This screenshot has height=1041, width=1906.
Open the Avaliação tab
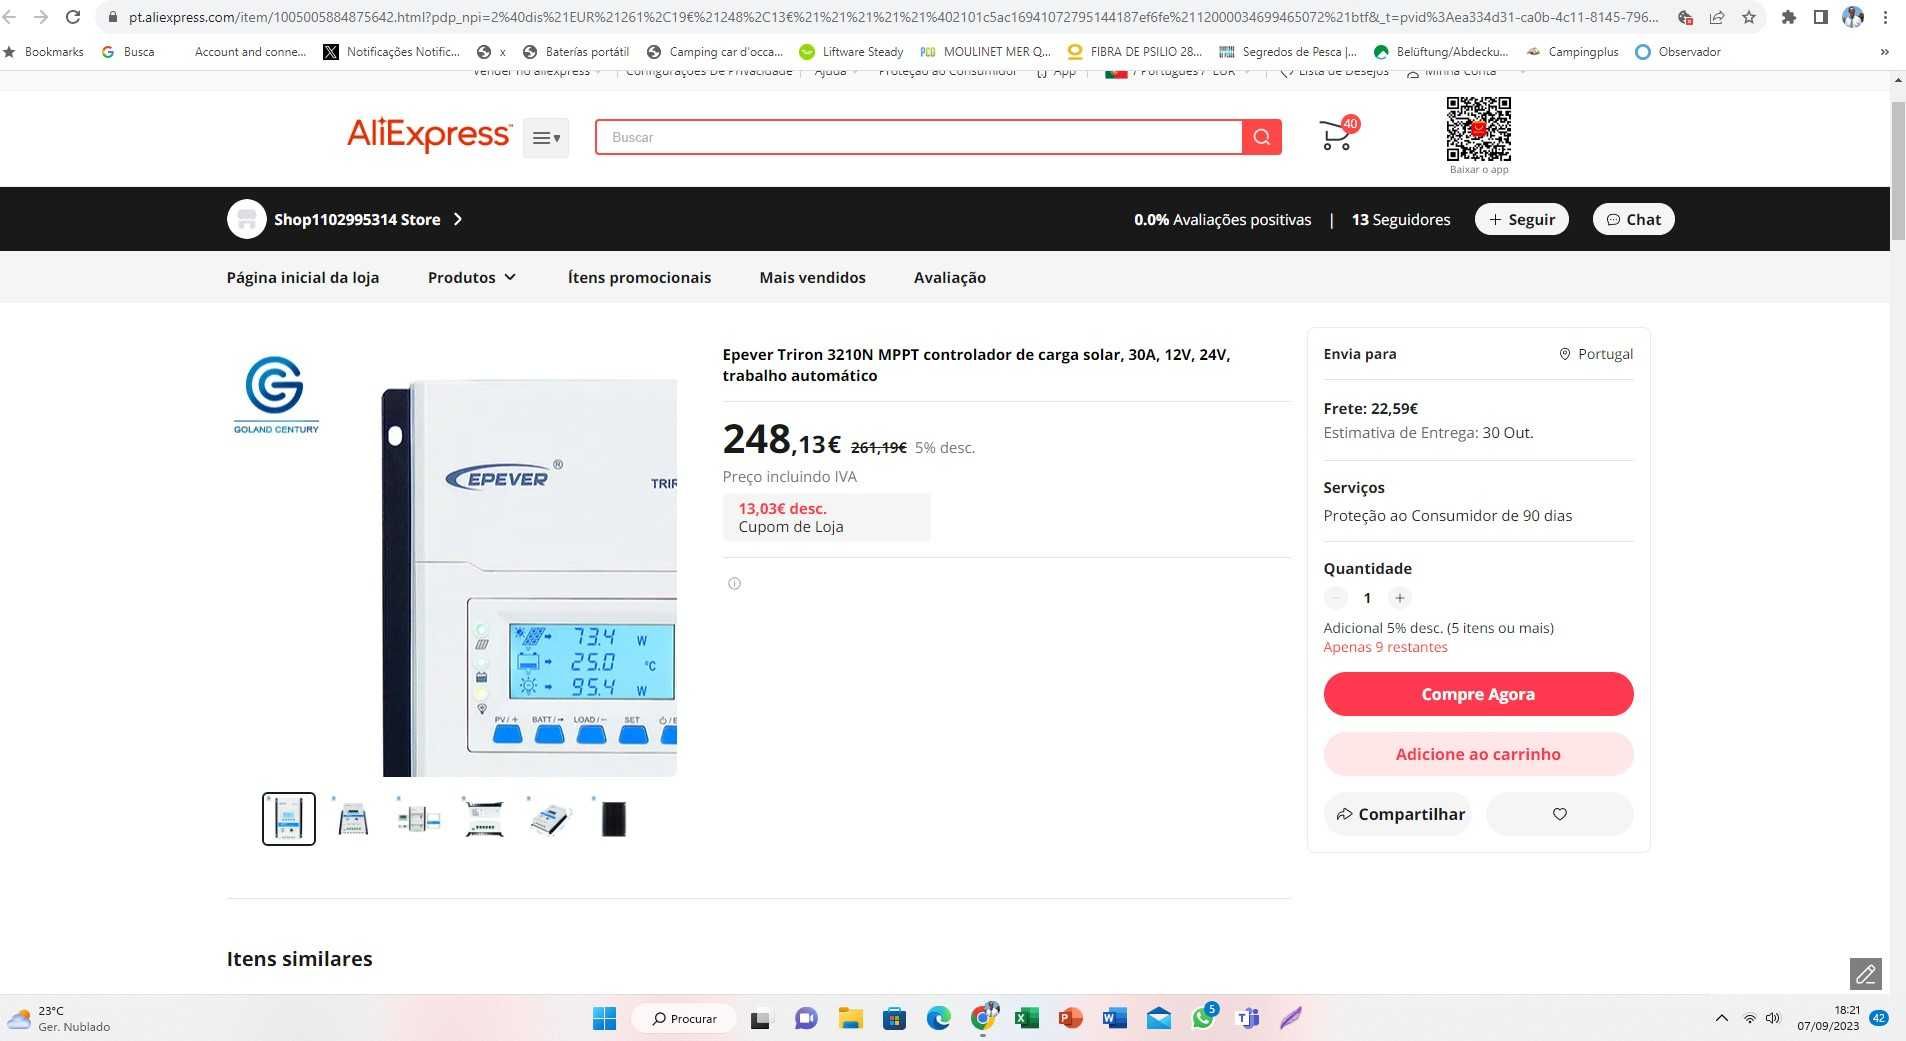click(x=949, y=277)
